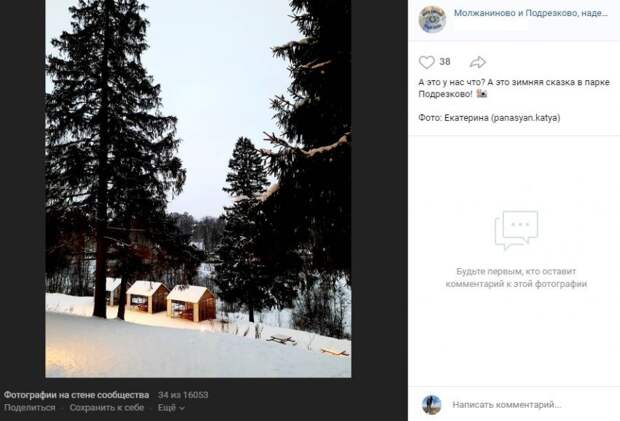Click Сохранить к себе link

[107, 408]
